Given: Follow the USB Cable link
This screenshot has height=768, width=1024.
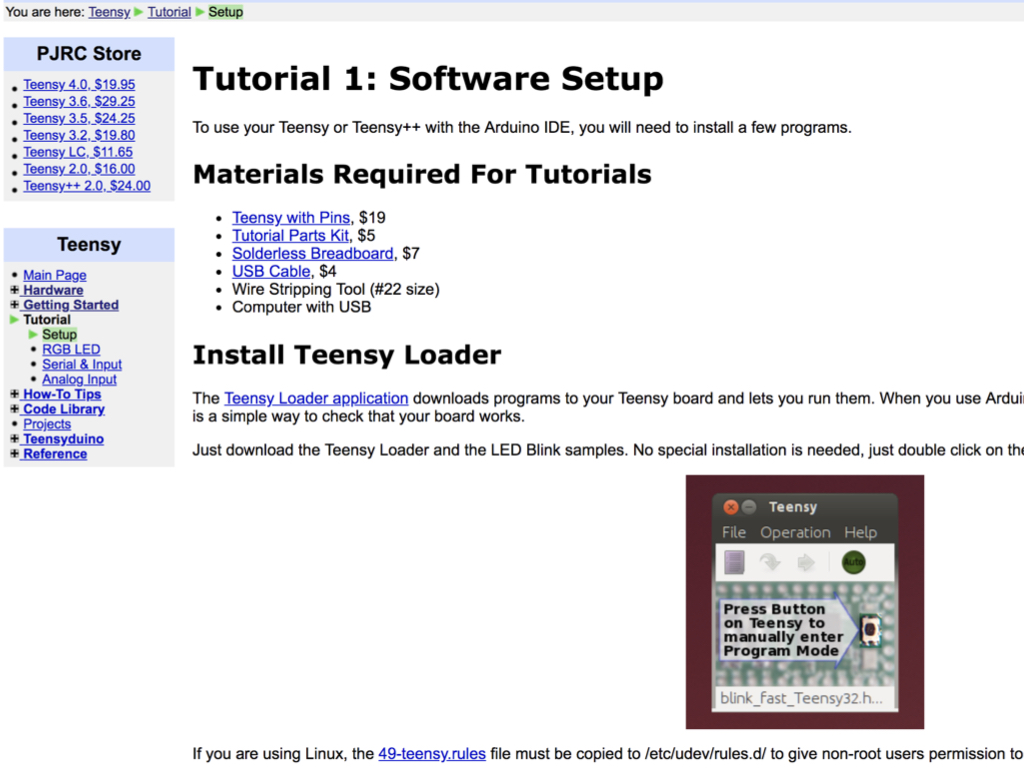Looking at the screenshot, I should tap(271, 271).
